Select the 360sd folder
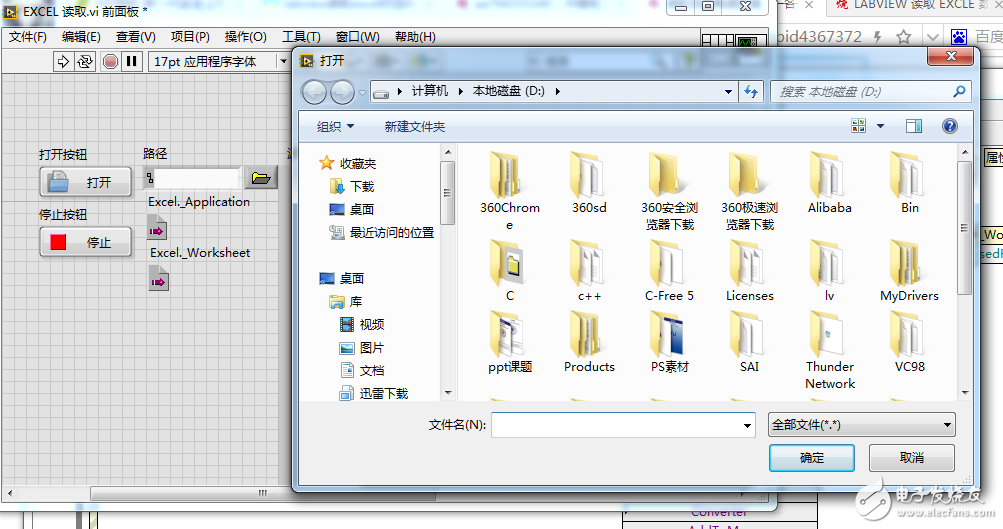Viewport: 1003px width, 529px height. (x=589, y=183)
